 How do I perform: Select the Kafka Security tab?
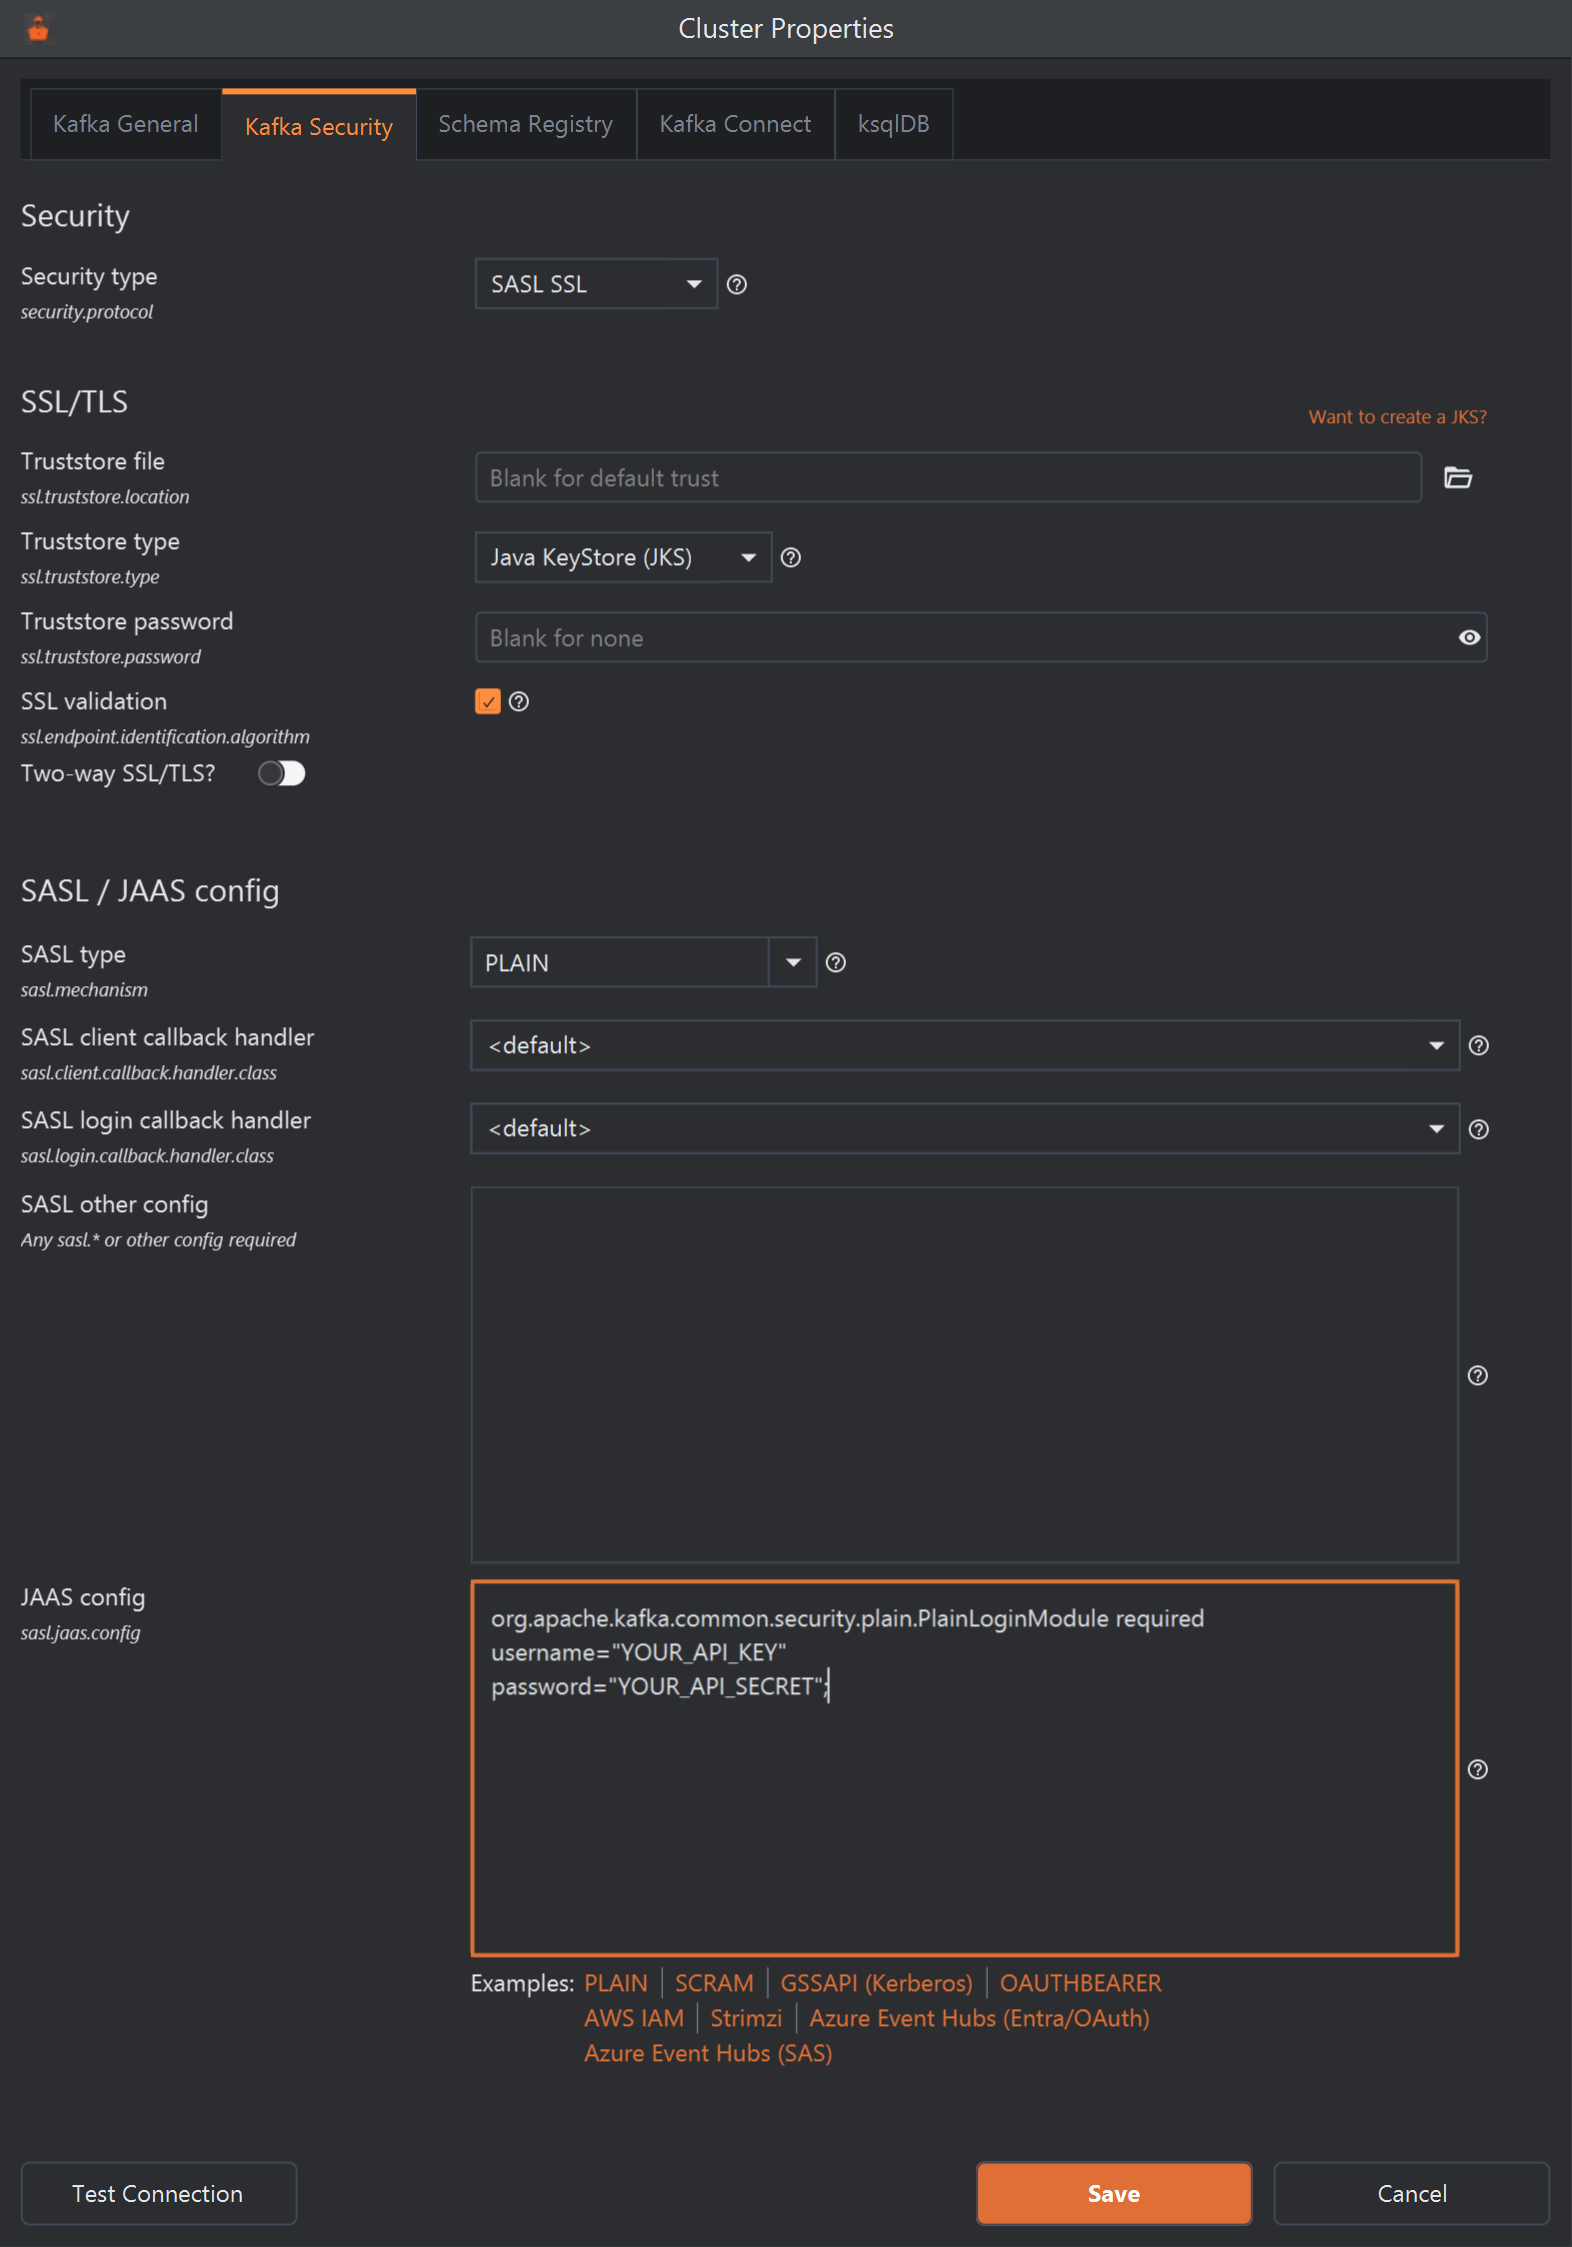(319, 125)
